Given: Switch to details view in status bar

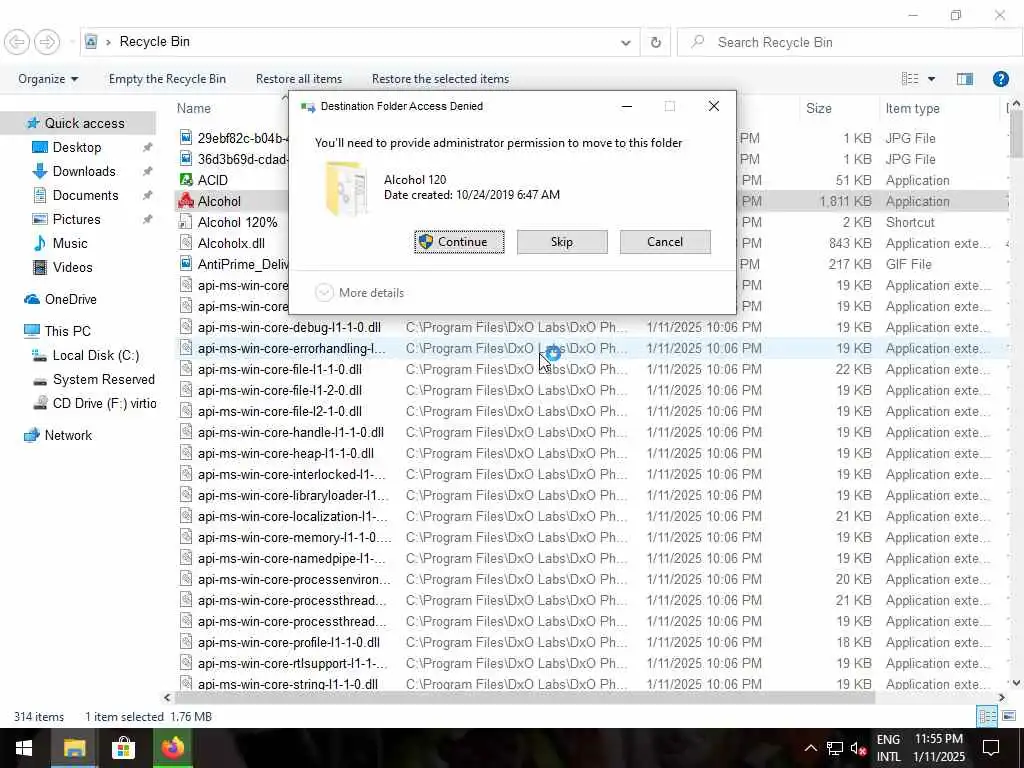Looking at the screenshot, I should 987,716.
